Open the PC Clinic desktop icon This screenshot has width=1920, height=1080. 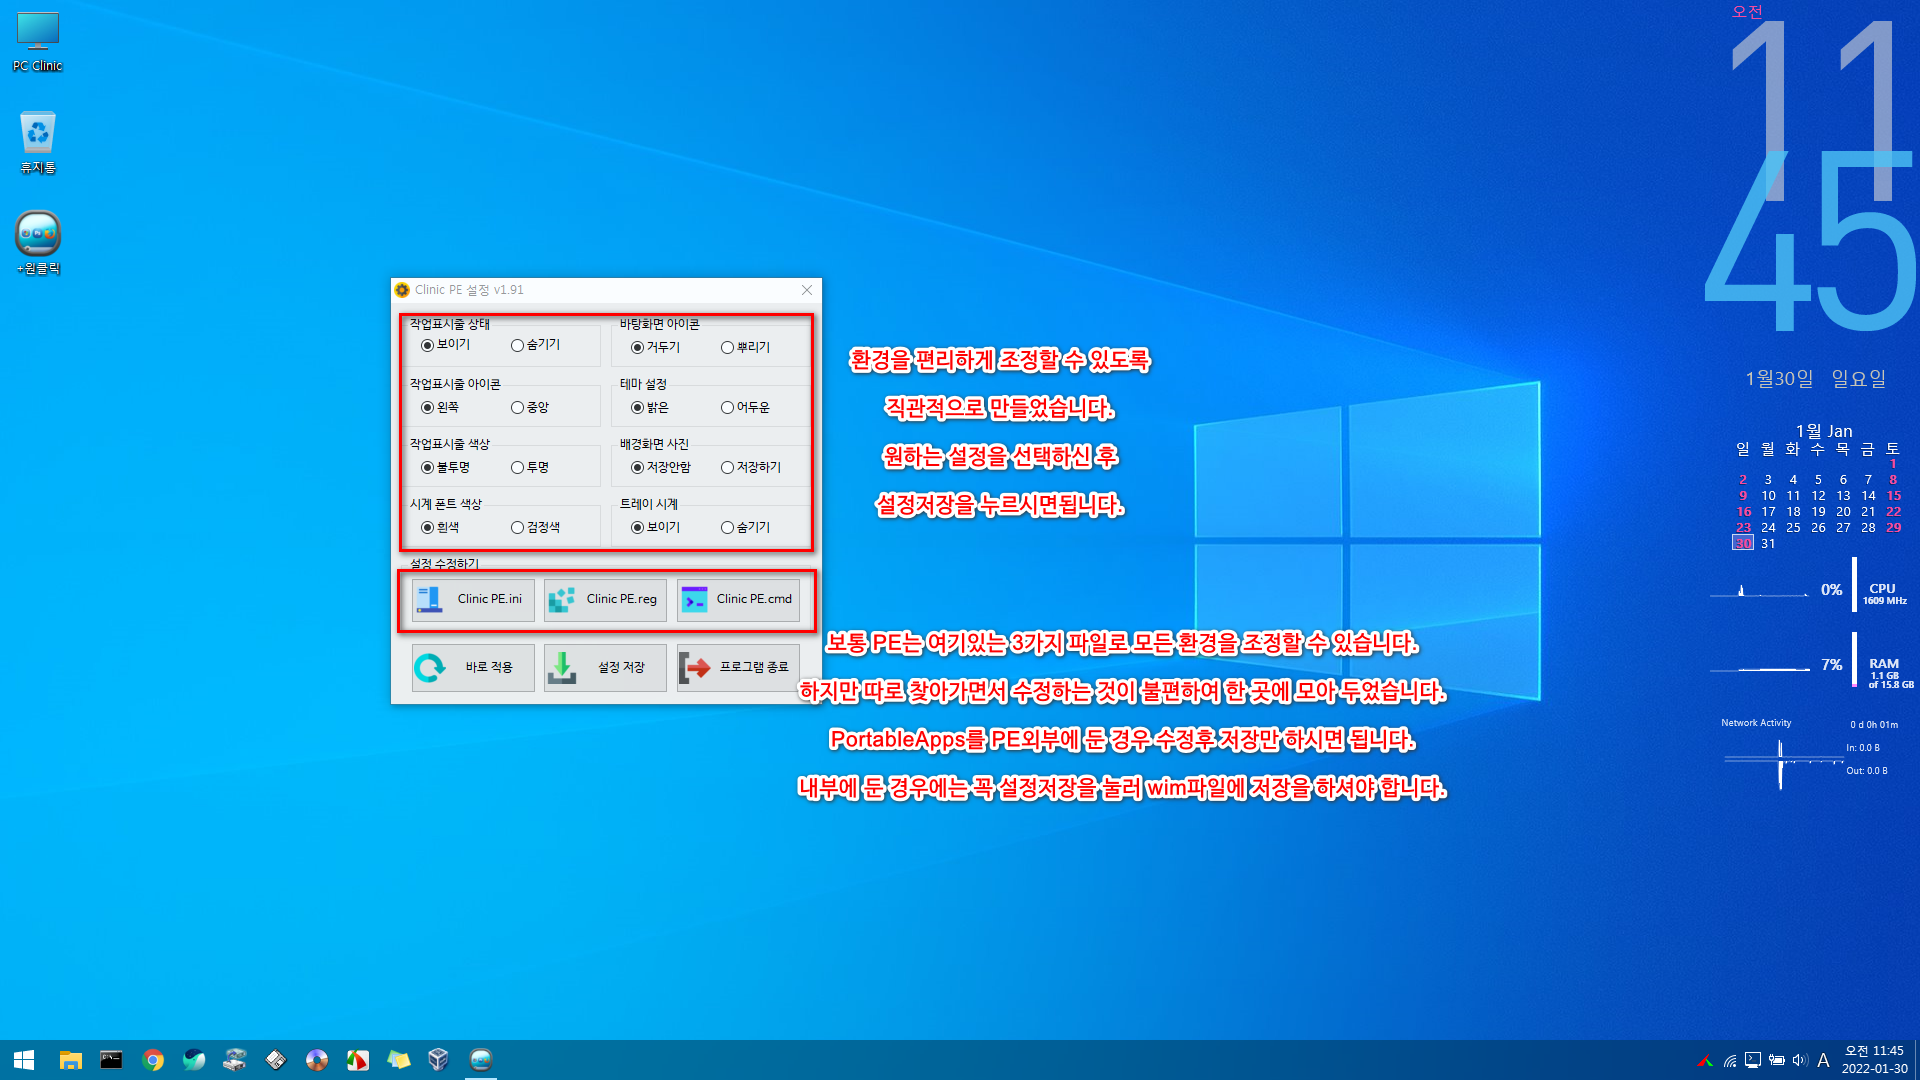point(38,42)
